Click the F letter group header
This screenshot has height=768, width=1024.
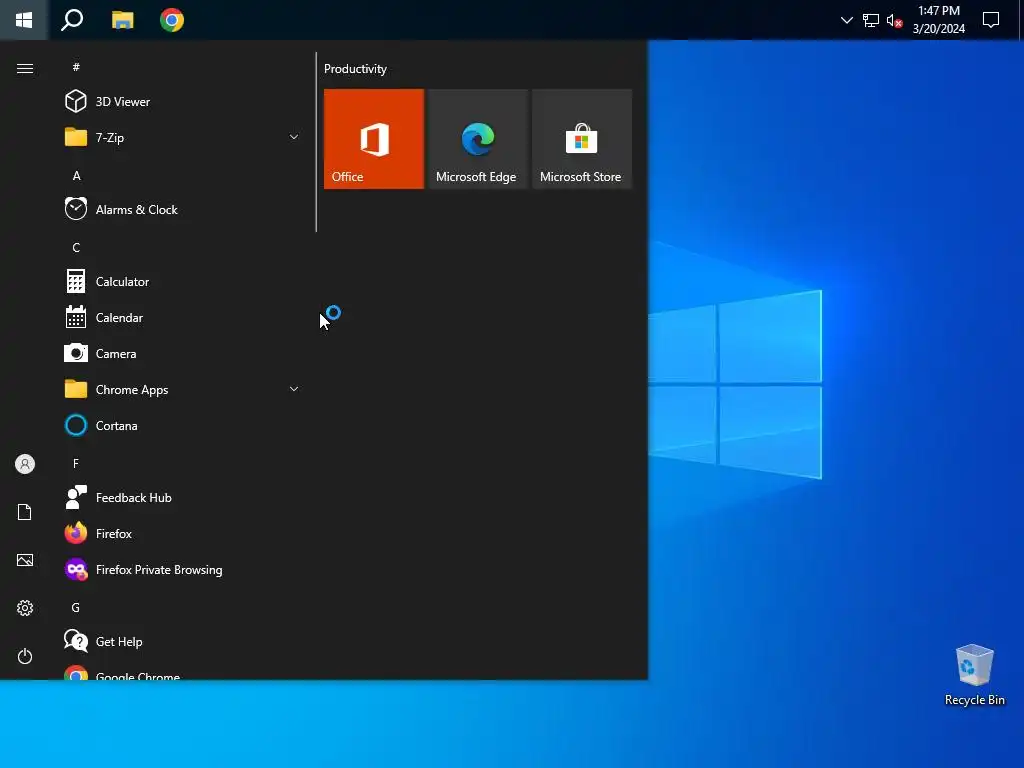(76, 464)
